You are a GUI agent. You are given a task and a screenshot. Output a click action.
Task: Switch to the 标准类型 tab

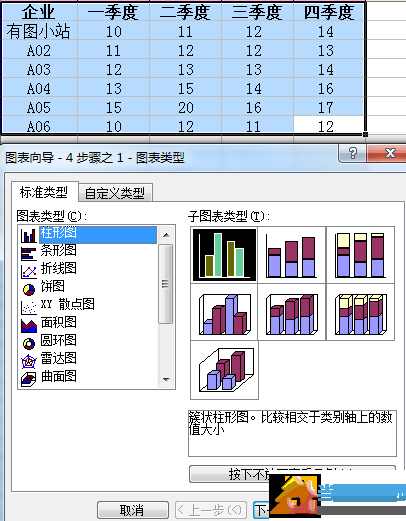coord(44,192)
